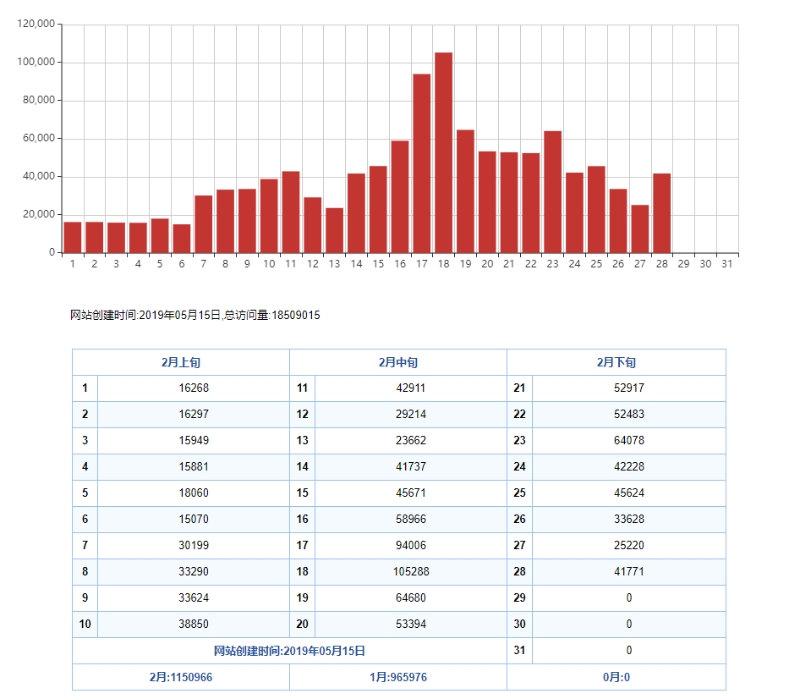The height and width of the screenshot is (699, 800).
Task: Click the day number 21 table cell
Action: (519, 388)
